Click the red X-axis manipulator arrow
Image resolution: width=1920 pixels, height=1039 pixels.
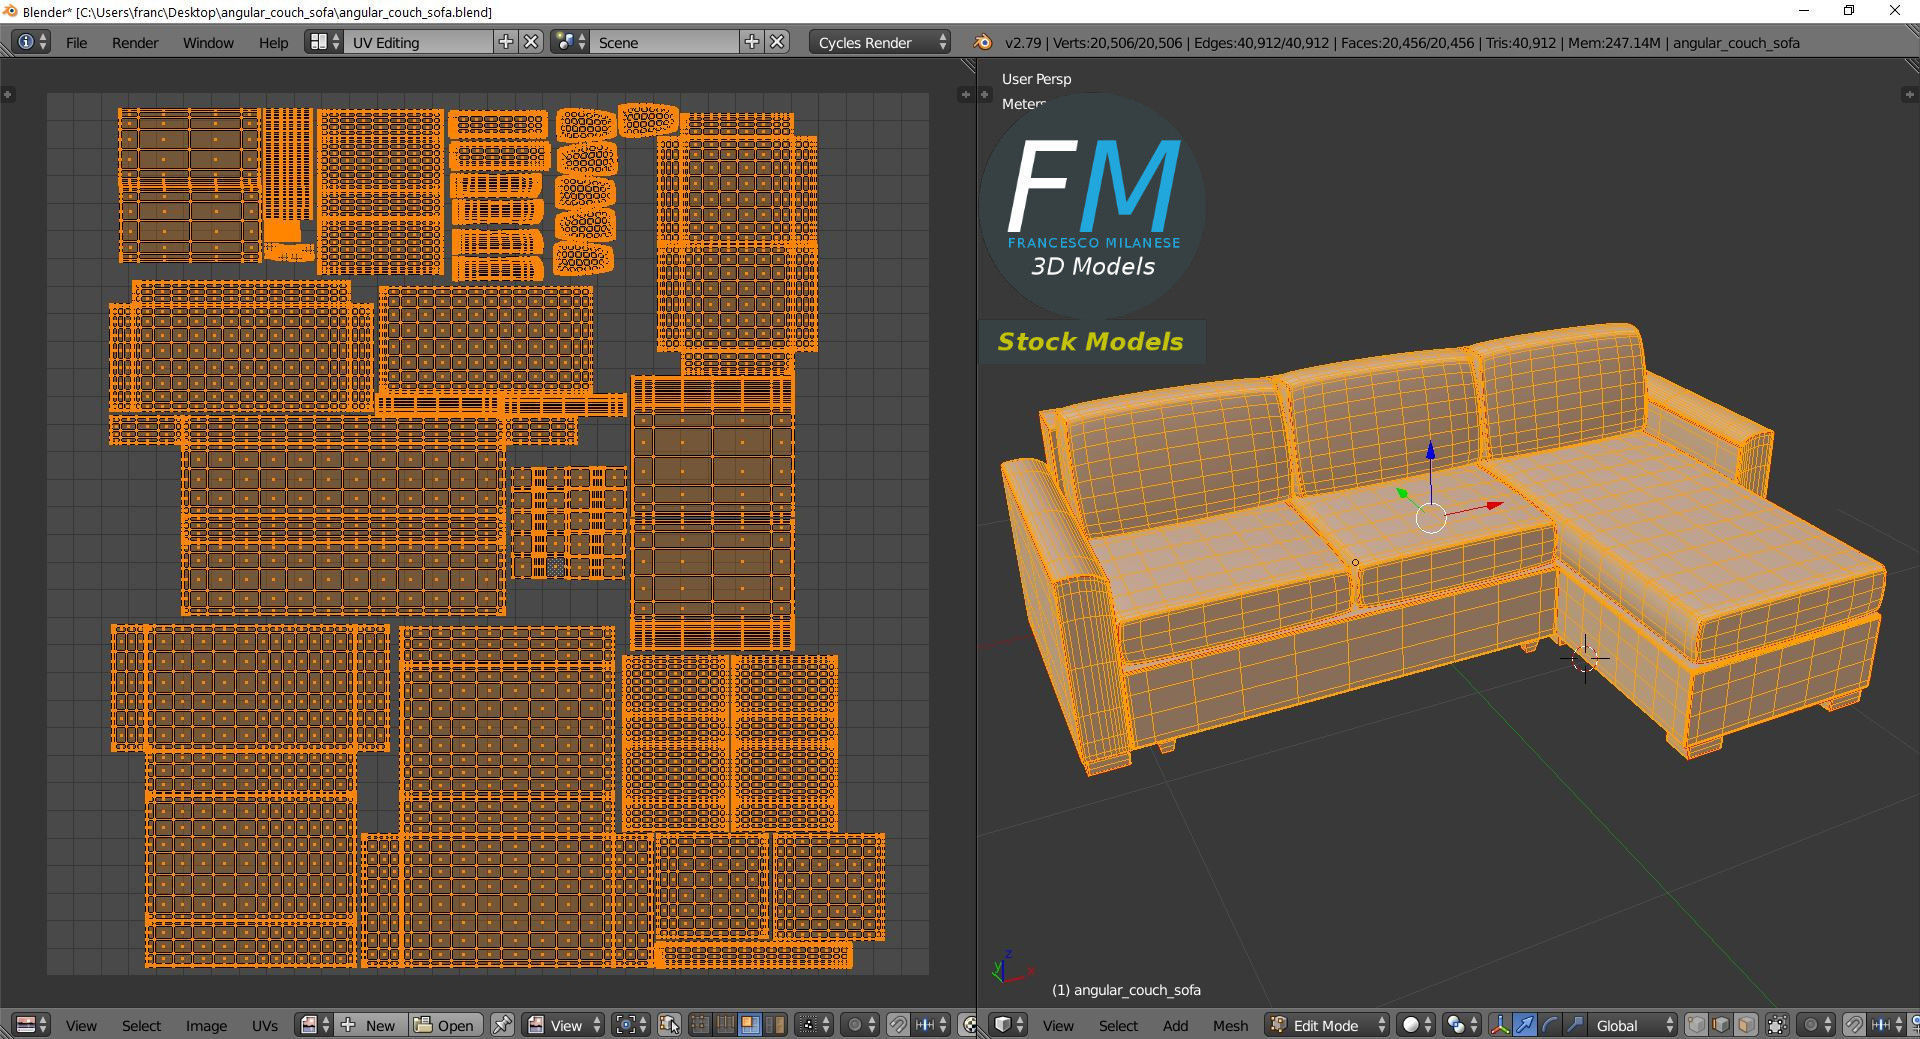pyautogui.click(x=1494, y=506)
